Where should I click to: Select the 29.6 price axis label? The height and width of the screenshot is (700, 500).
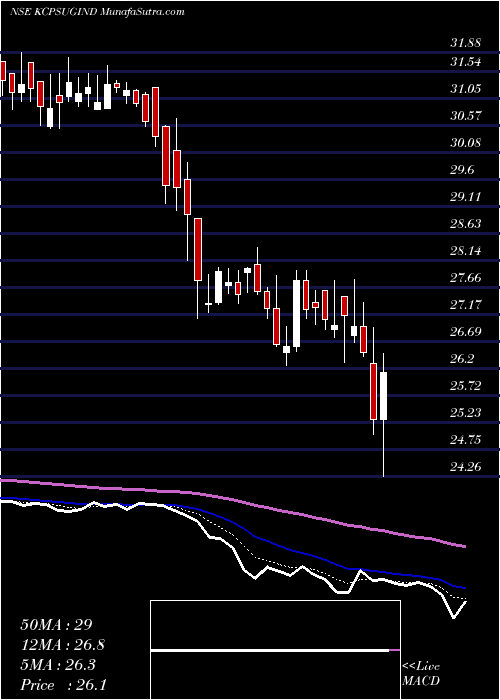click(x=462, y=170)
